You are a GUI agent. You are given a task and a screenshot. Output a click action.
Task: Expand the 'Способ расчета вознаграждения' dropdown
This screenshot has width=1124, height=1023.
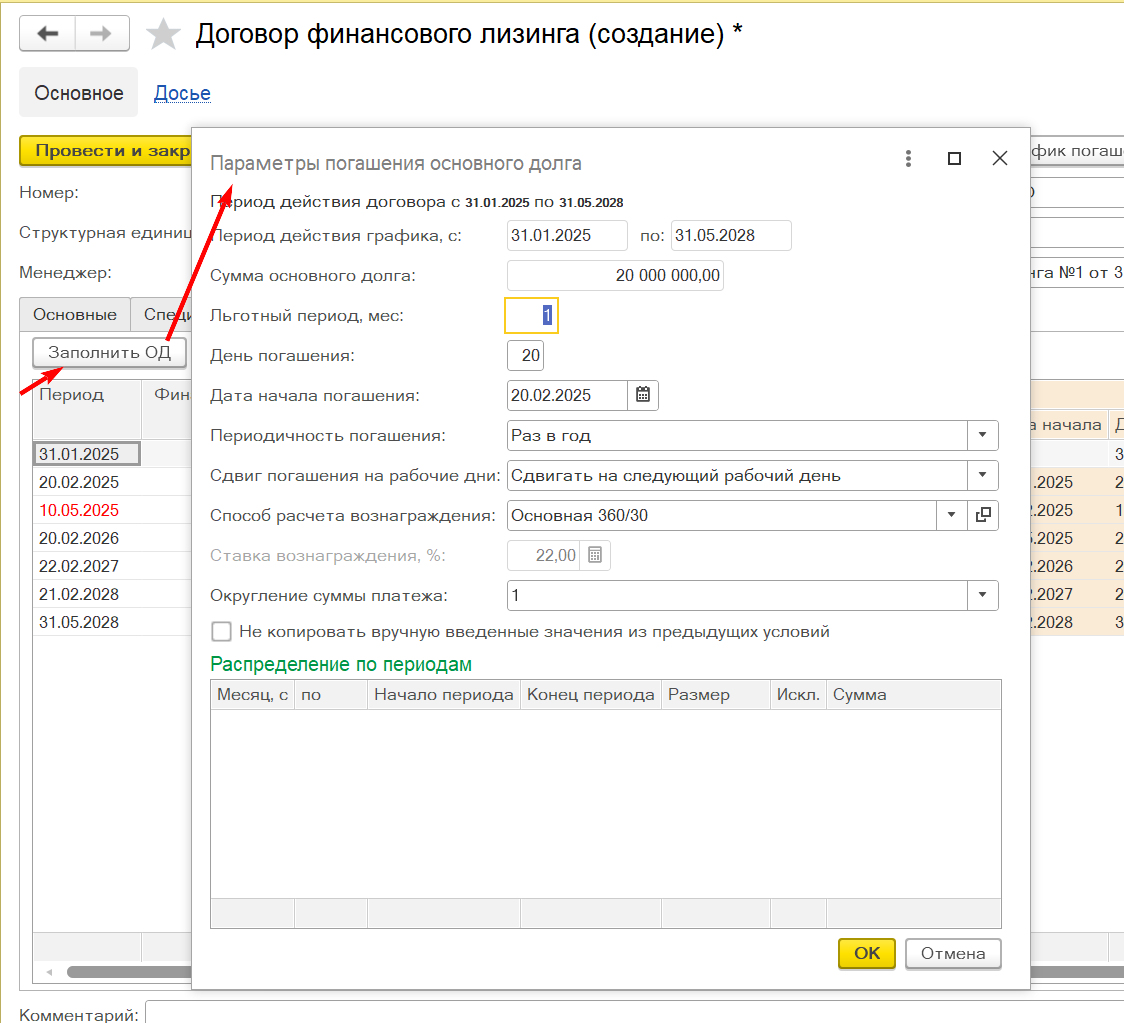pyautogui.click(x=952, y=515)
